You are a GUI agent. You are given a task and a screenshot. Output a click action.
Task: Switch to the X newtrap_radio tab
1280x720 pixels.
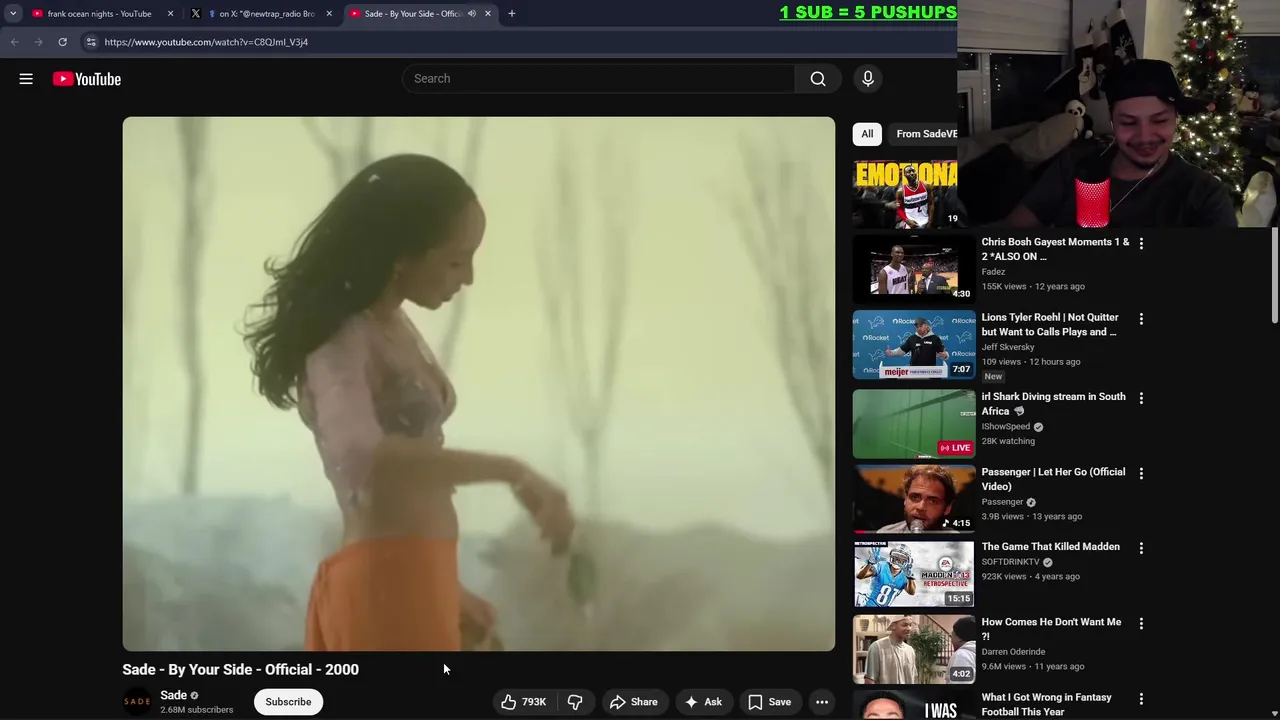[x=260, y=14]
